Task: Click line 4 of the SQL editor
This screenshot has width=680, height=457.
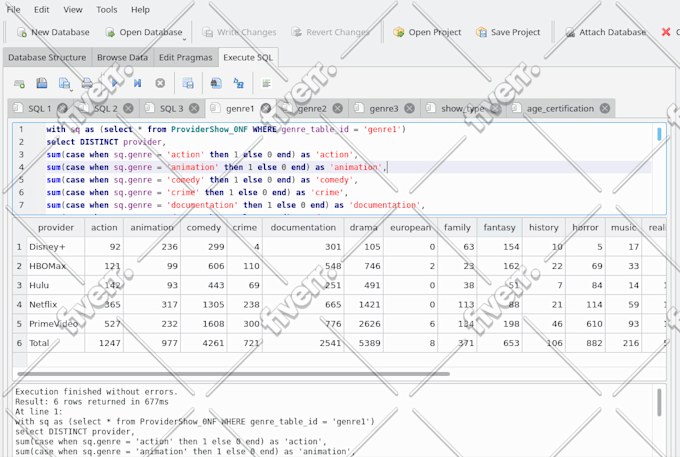Action: pyautogui.click(x=347, y=167)
